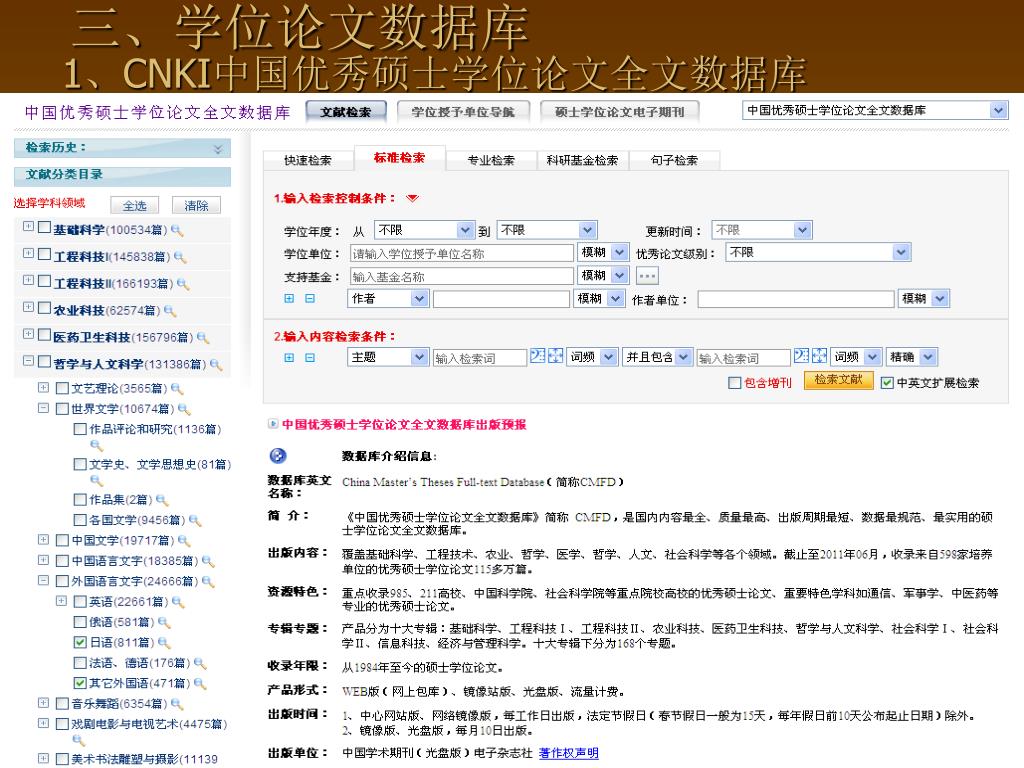Click magnifier icon beside 英语 (22661篇)
This screenshot has width=1024, height=768.
(x=178, y=602)
